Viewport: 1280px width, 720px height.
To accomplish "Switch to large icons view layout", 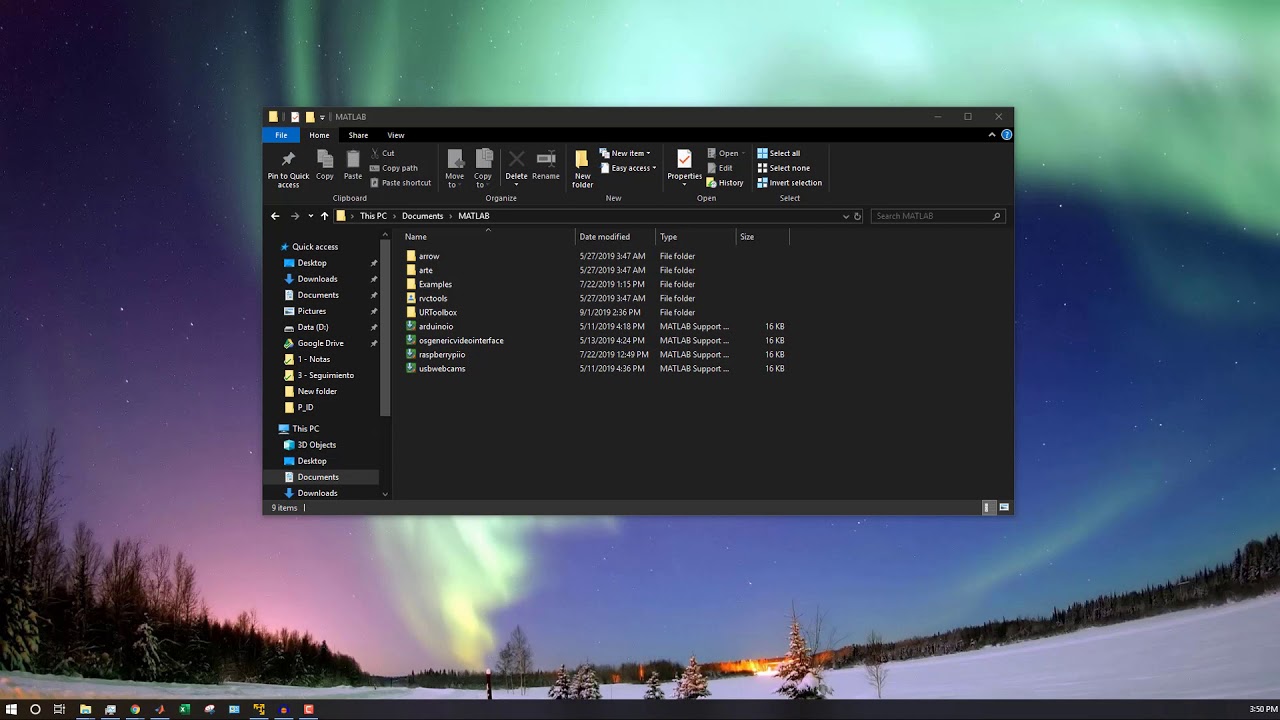I will click(1004, 508).
